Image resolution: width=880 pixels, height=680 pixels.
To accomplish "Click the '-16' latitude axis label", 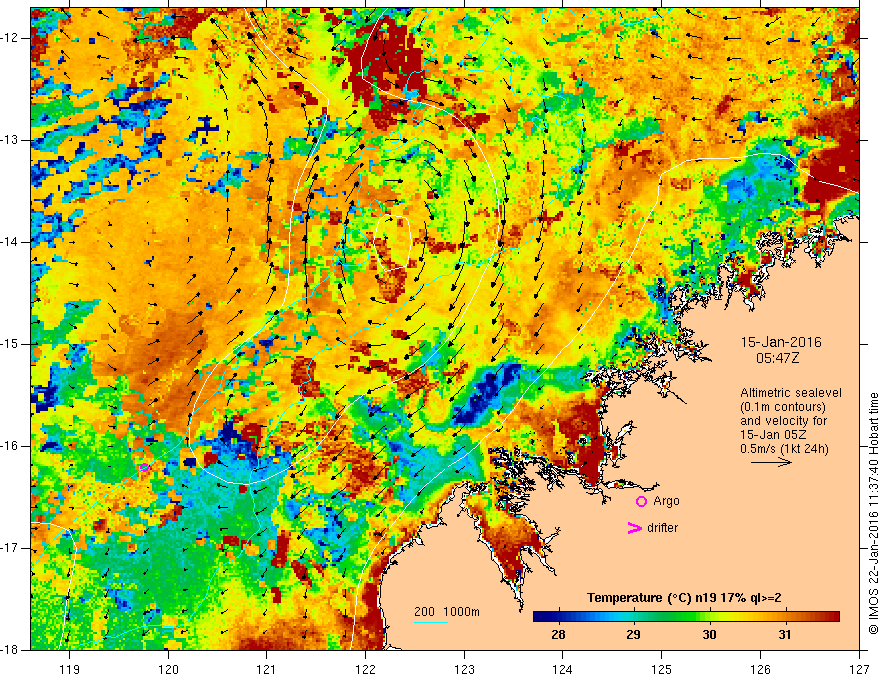I will (10, 446).
